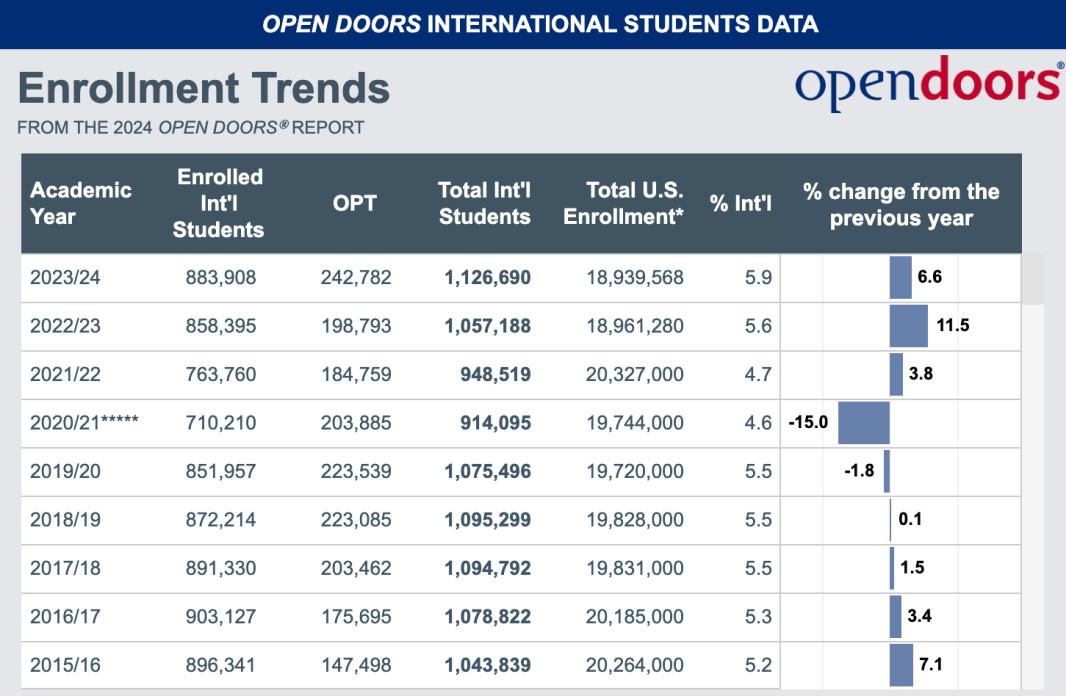Image resolution: width=1066 pixels, height=696 pixels.
Task: Click U.S. enrollment value 20,327,000
Action: (635, 374)
